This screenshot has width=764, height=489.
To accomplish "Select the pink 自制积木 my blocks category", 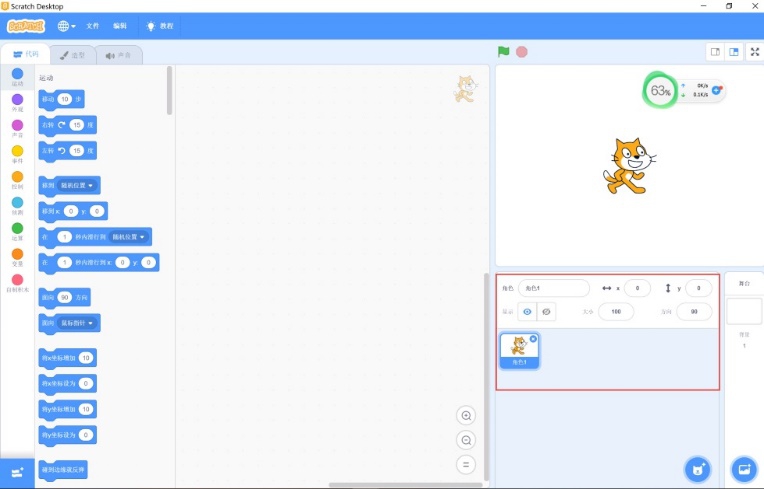I will click(x=17, y=283).
